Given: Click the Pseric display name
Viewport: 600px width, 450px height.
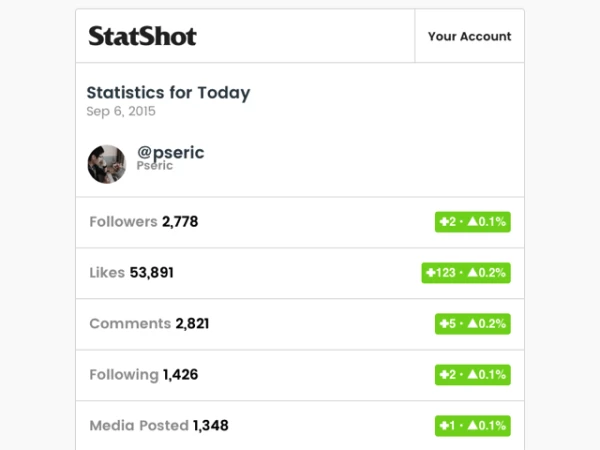Looking at the screenshot, I should click(x=155, y=166).
